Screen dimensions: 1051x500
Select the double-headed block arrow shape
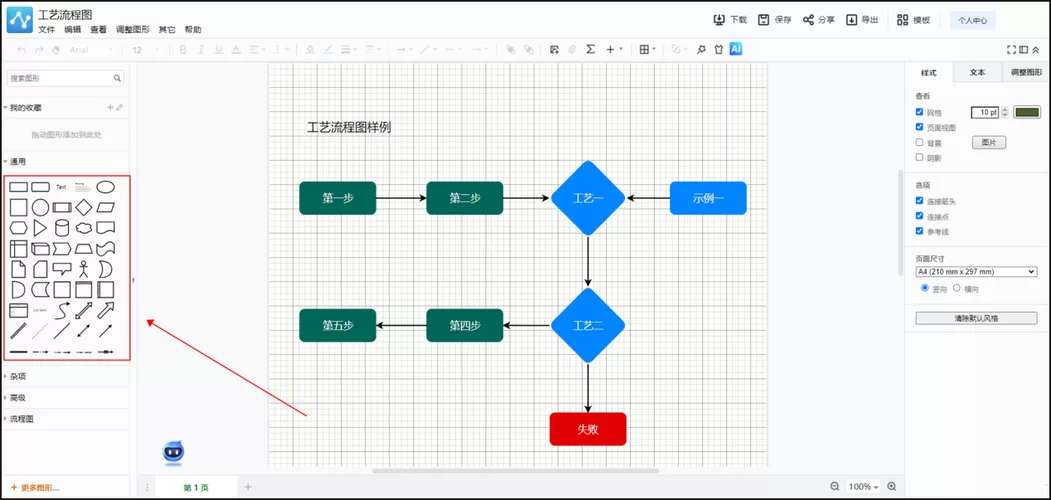(83, 310)
